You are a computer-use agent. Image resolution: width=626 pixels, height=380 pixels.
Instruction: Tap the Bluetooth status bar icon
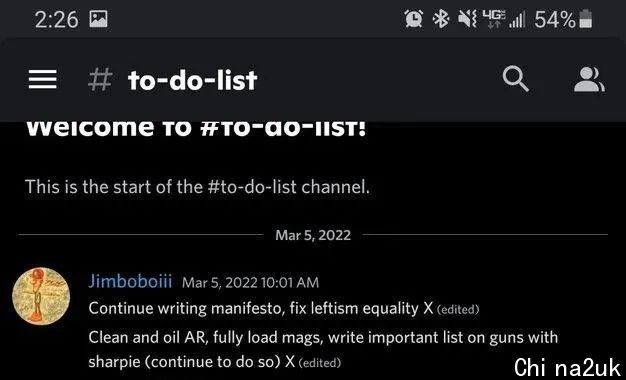point(441,19)
